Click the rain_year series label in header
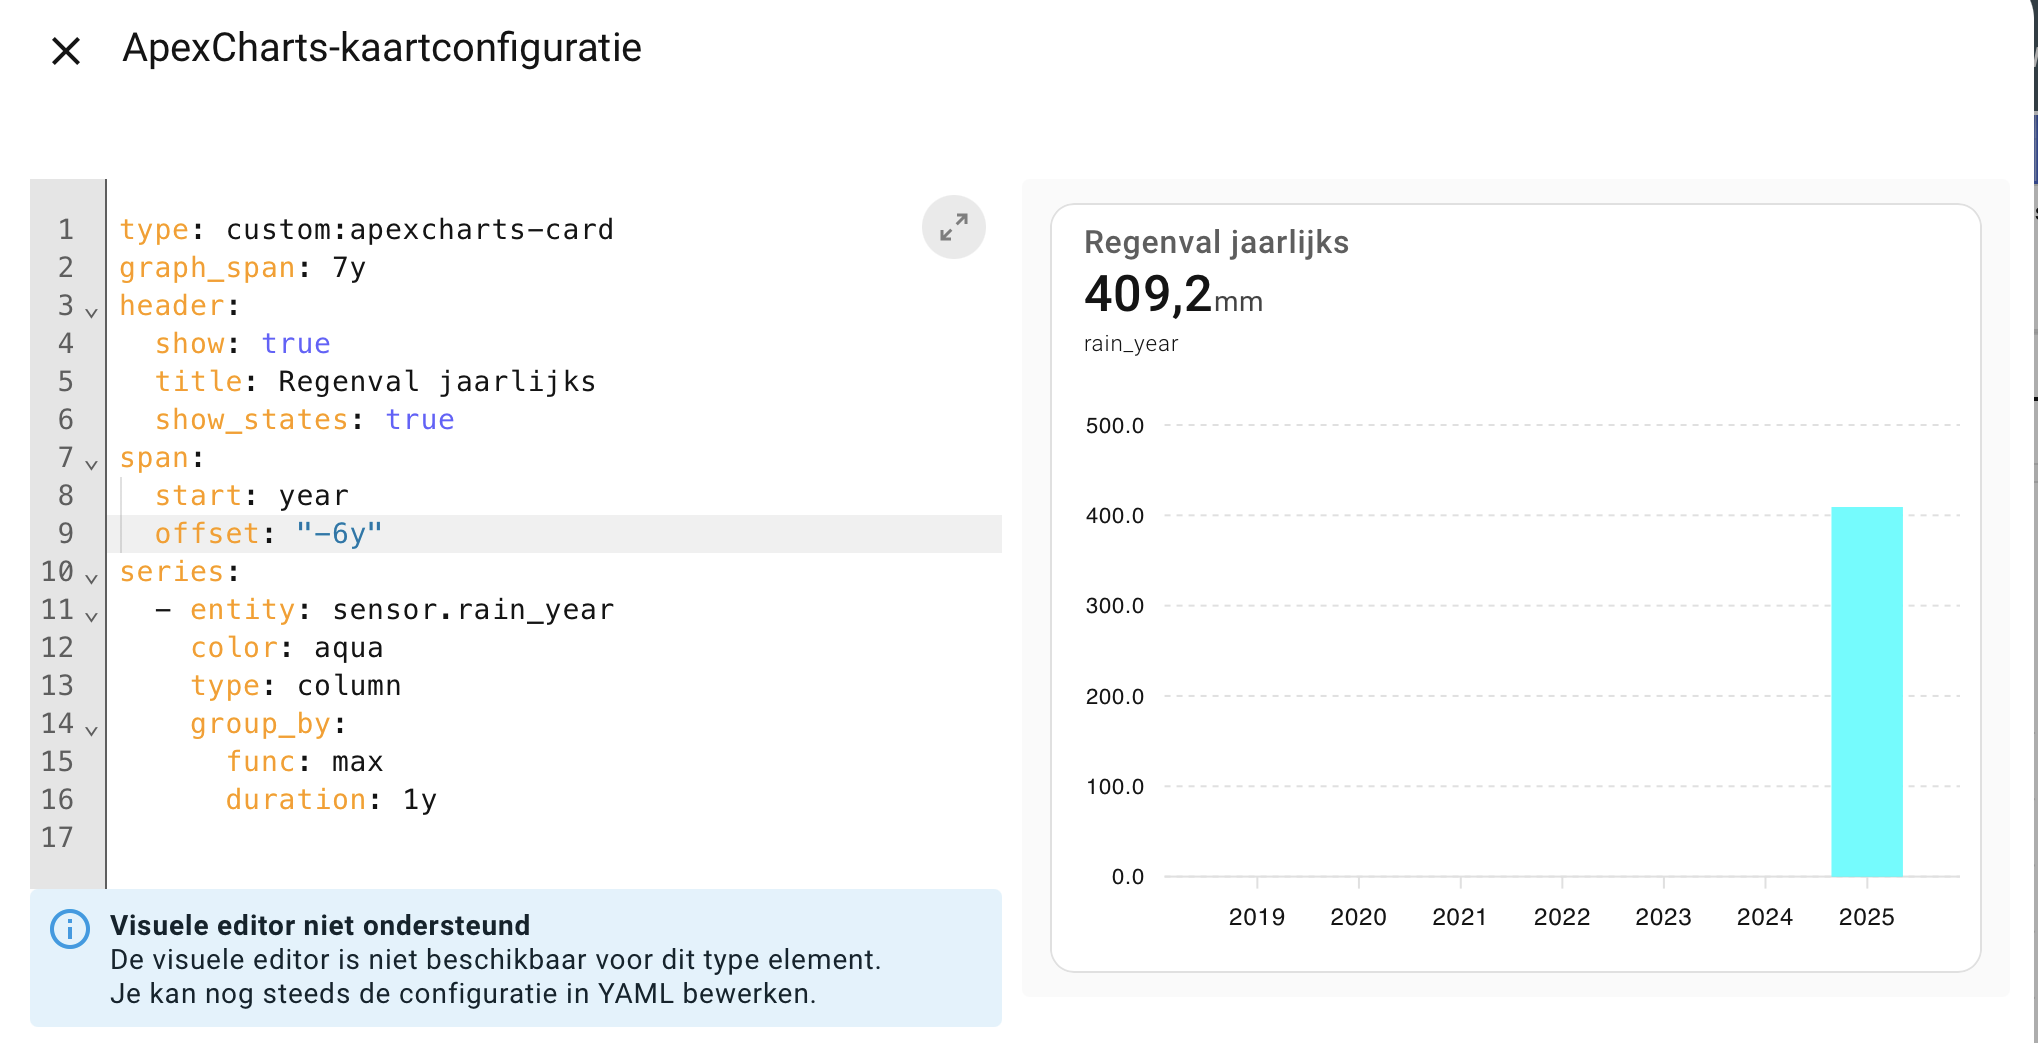 click(1131, 344)
